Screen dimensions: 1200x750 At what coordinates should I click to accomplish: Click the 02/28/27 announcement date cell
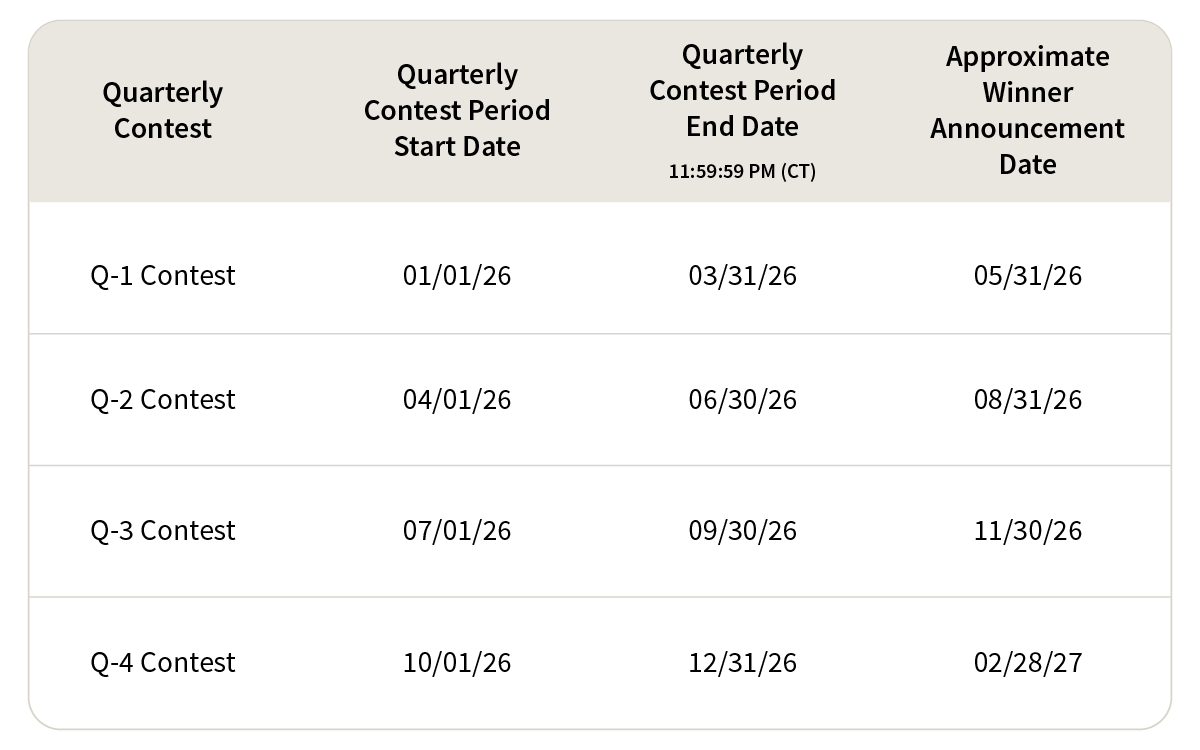(x=1027, y=662)
